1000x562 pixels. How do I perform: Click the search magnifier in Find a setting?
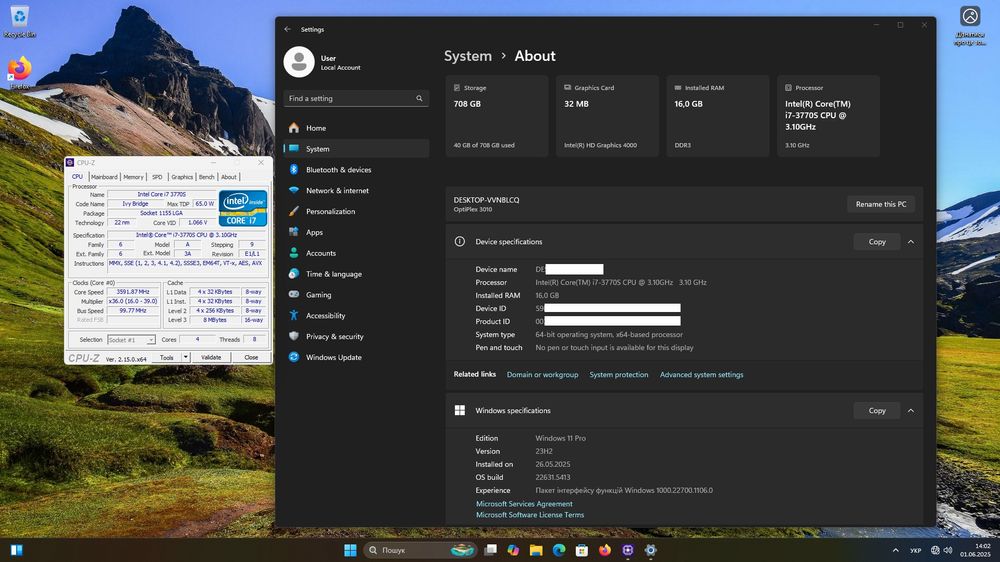tap(419, 98)
